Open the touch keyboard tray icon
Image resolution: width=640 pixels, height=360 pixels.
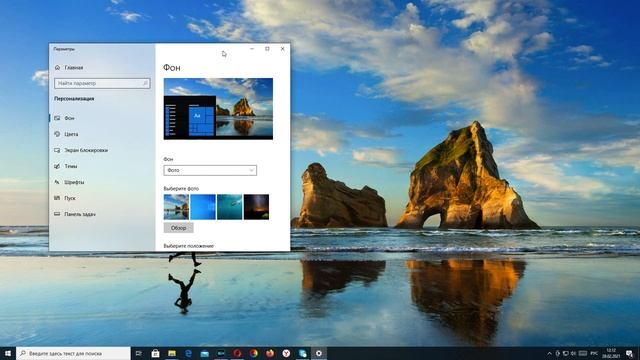583,353
